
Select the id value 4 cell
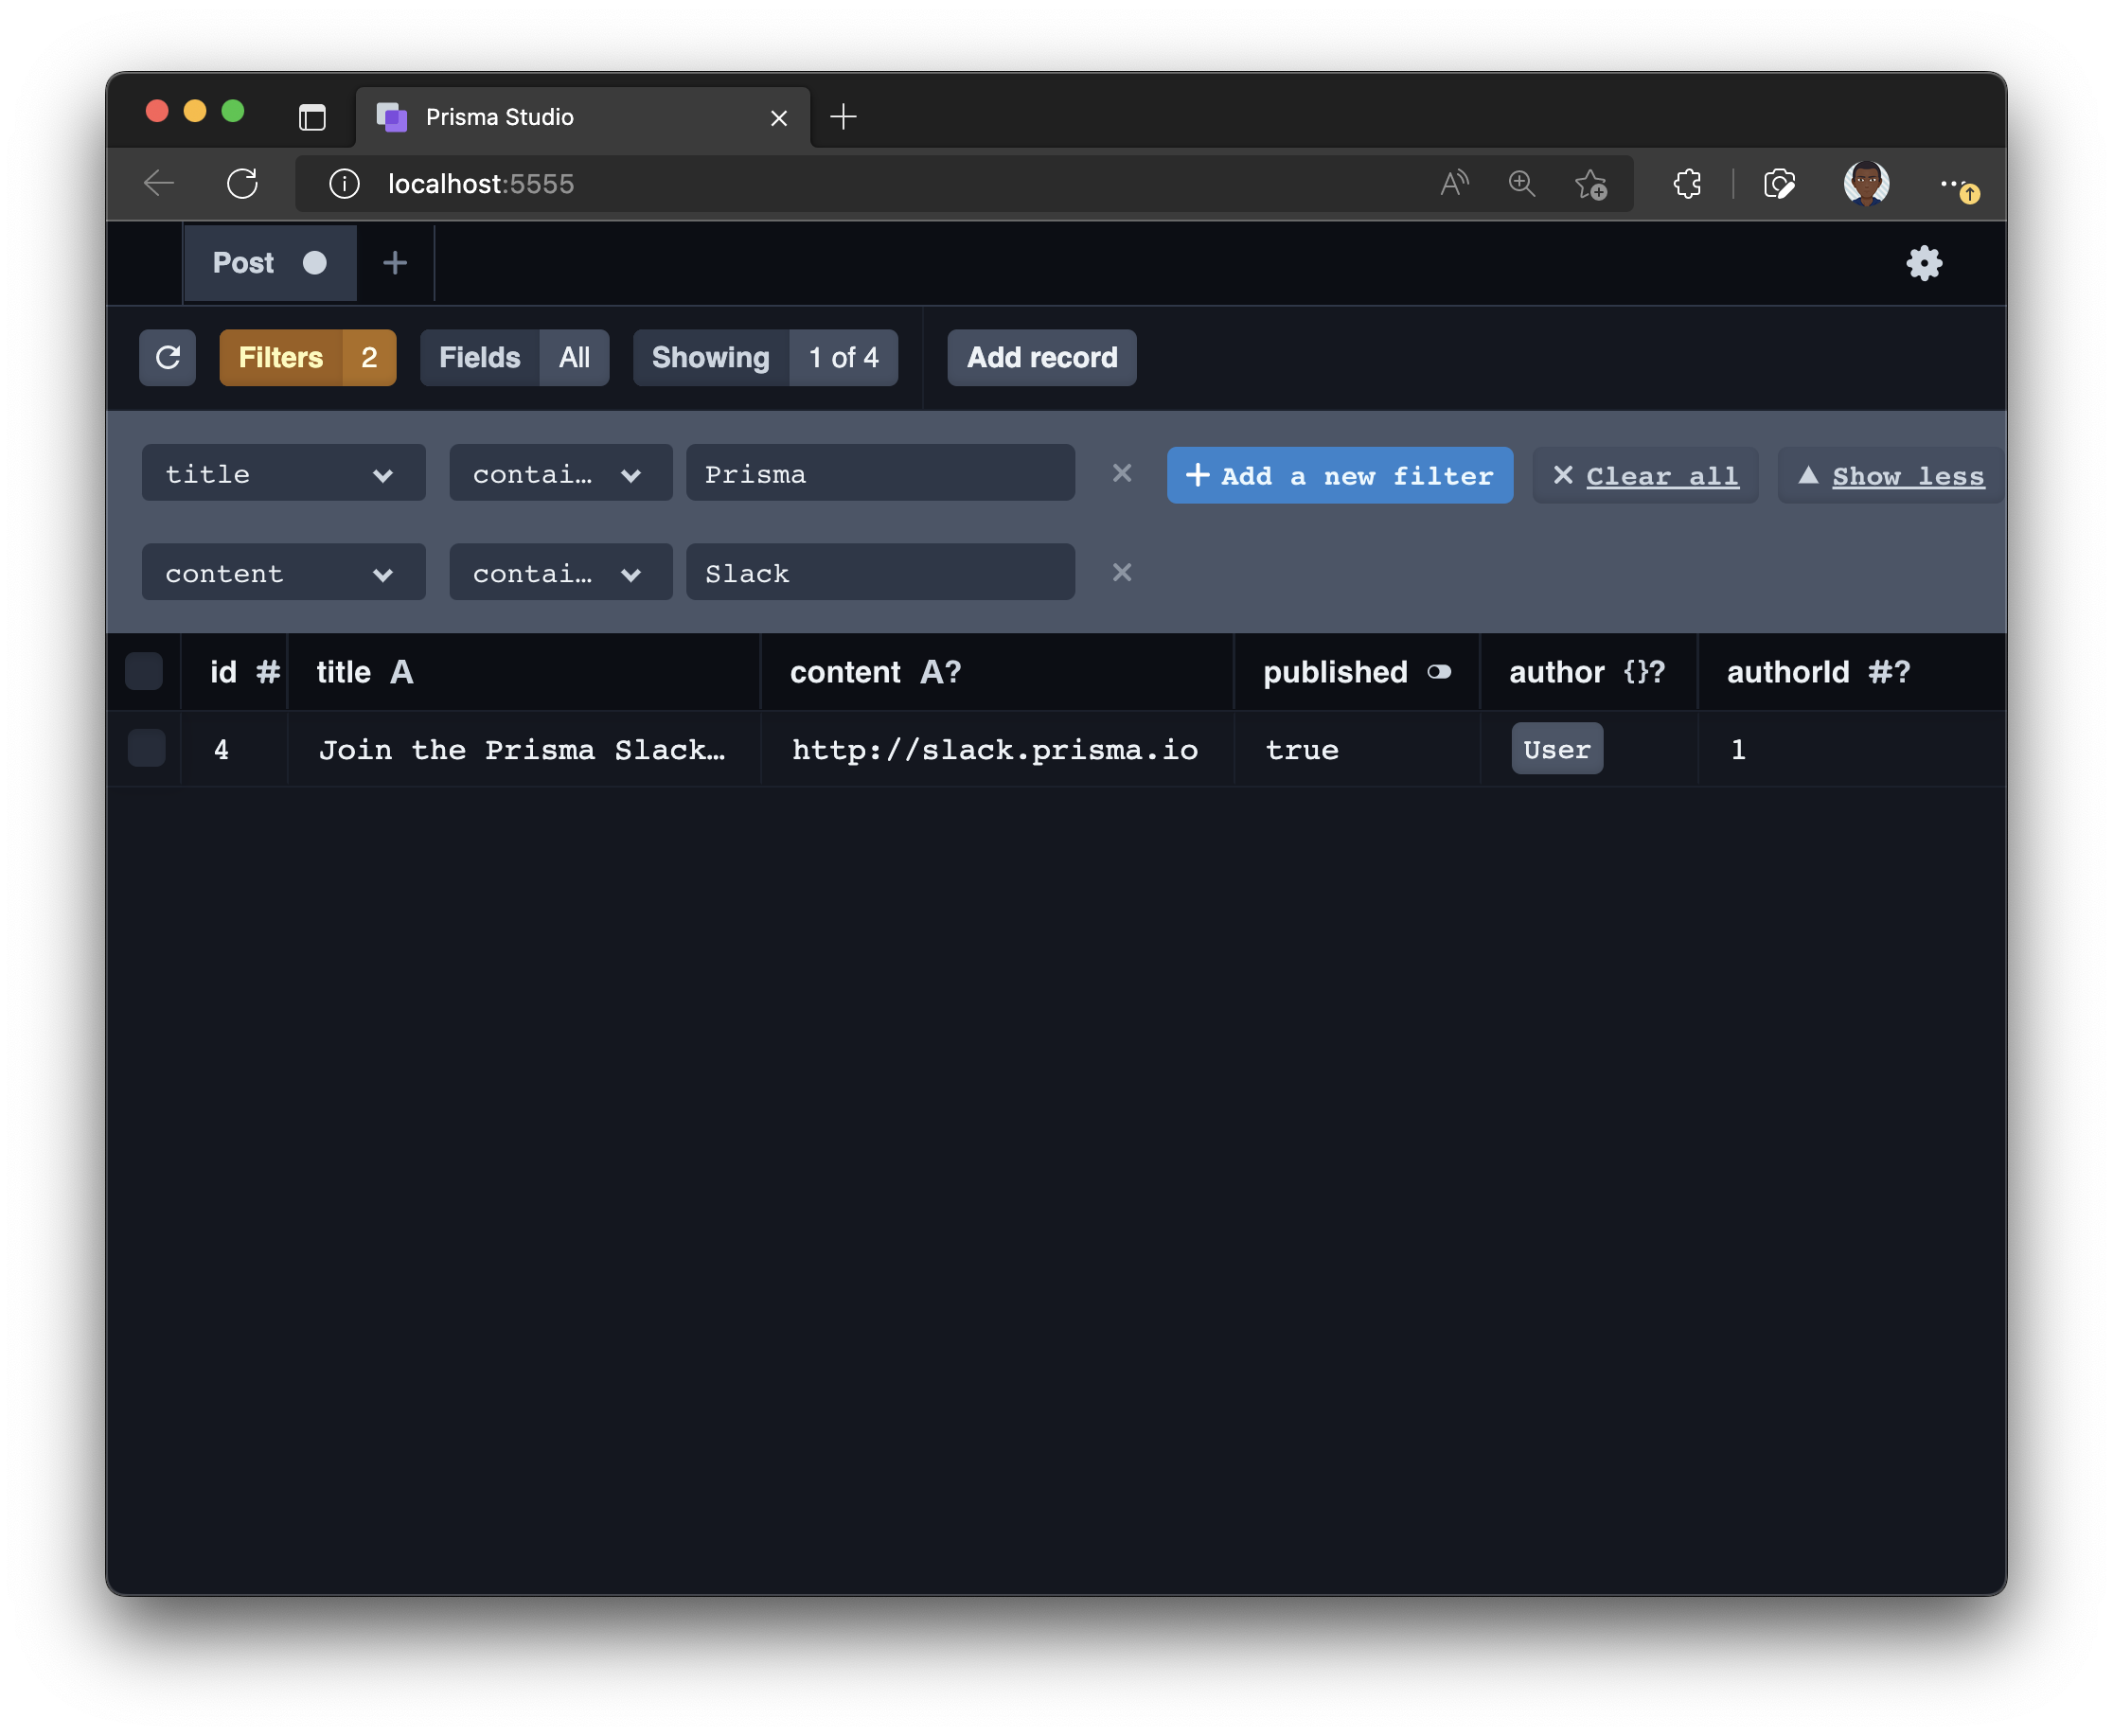[x=234, y=749]
